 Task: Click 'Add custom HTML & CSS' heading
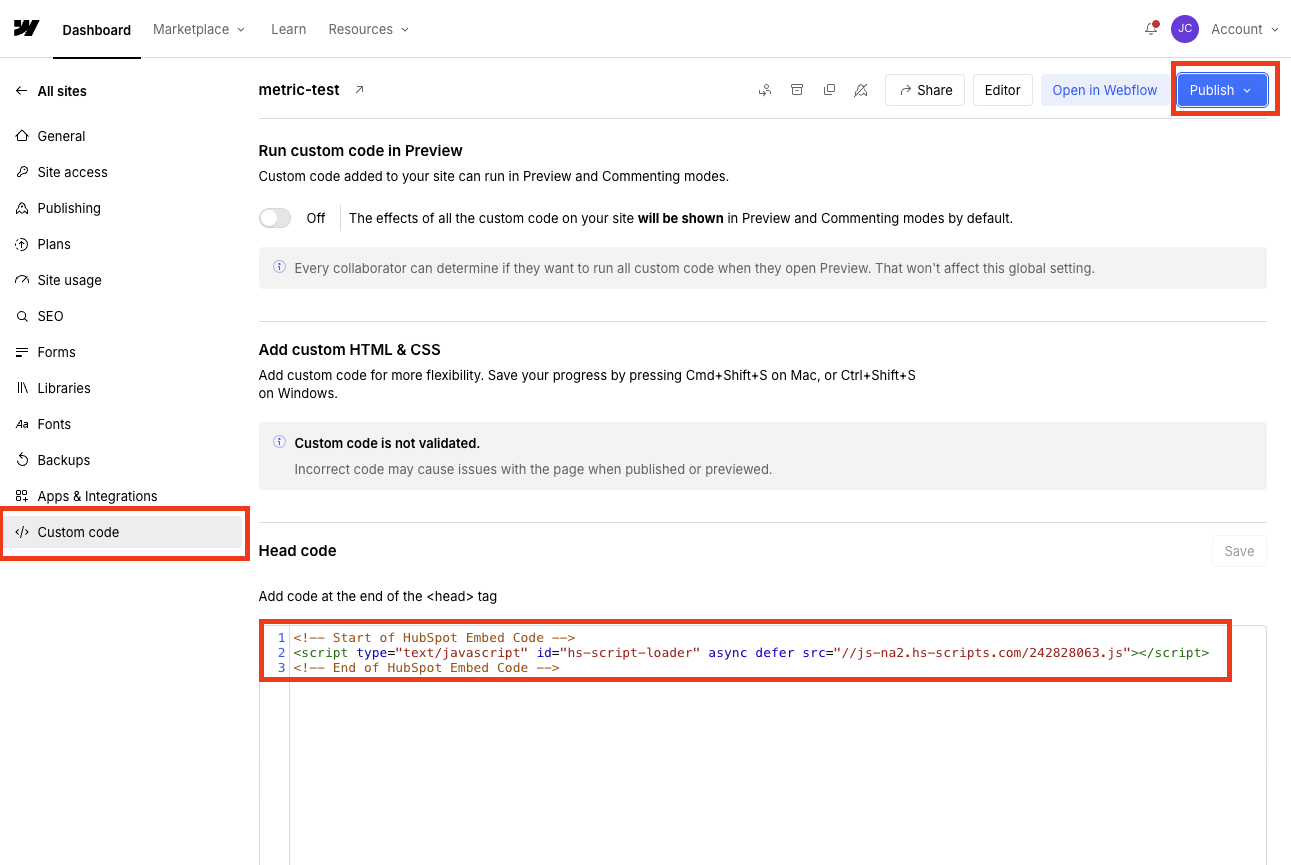click(349, 350)
